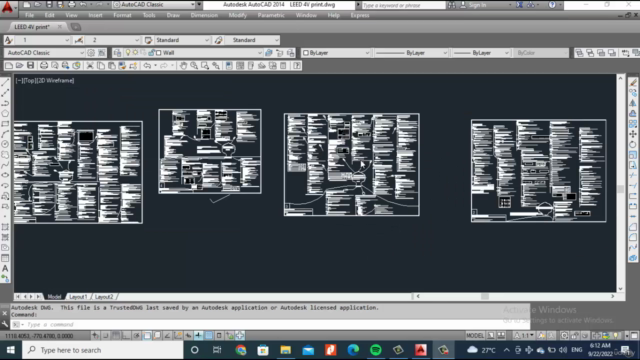
Task: Open the ByLayer linetype dropdown
Action: (x=411, y=53)
